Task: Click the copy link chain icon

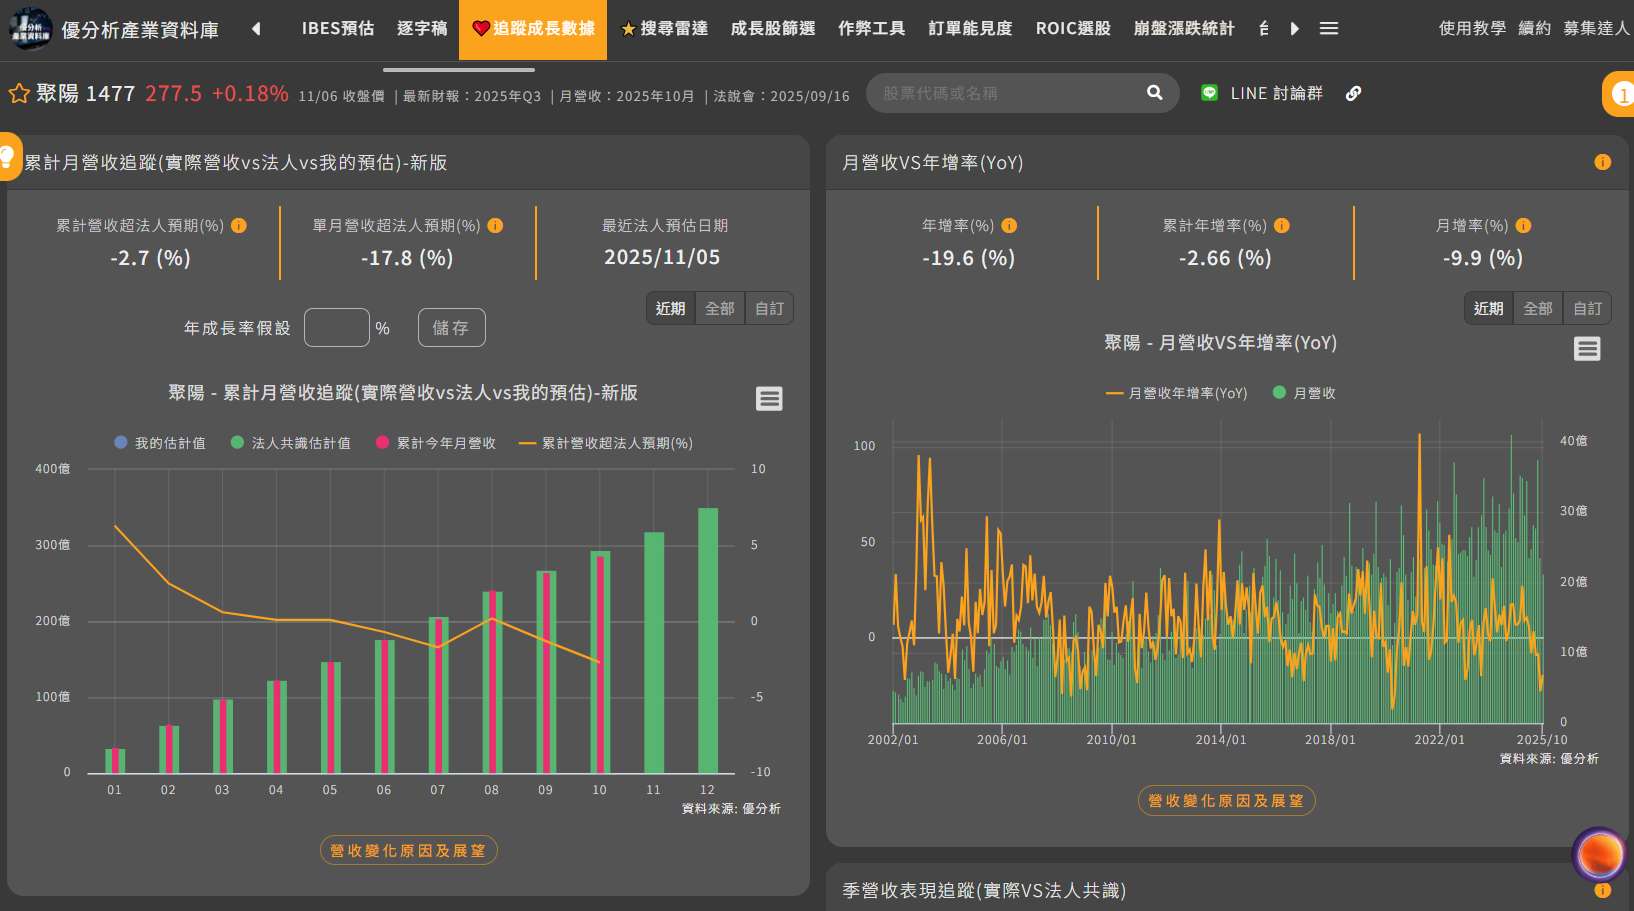Action: pos(1353,93)
